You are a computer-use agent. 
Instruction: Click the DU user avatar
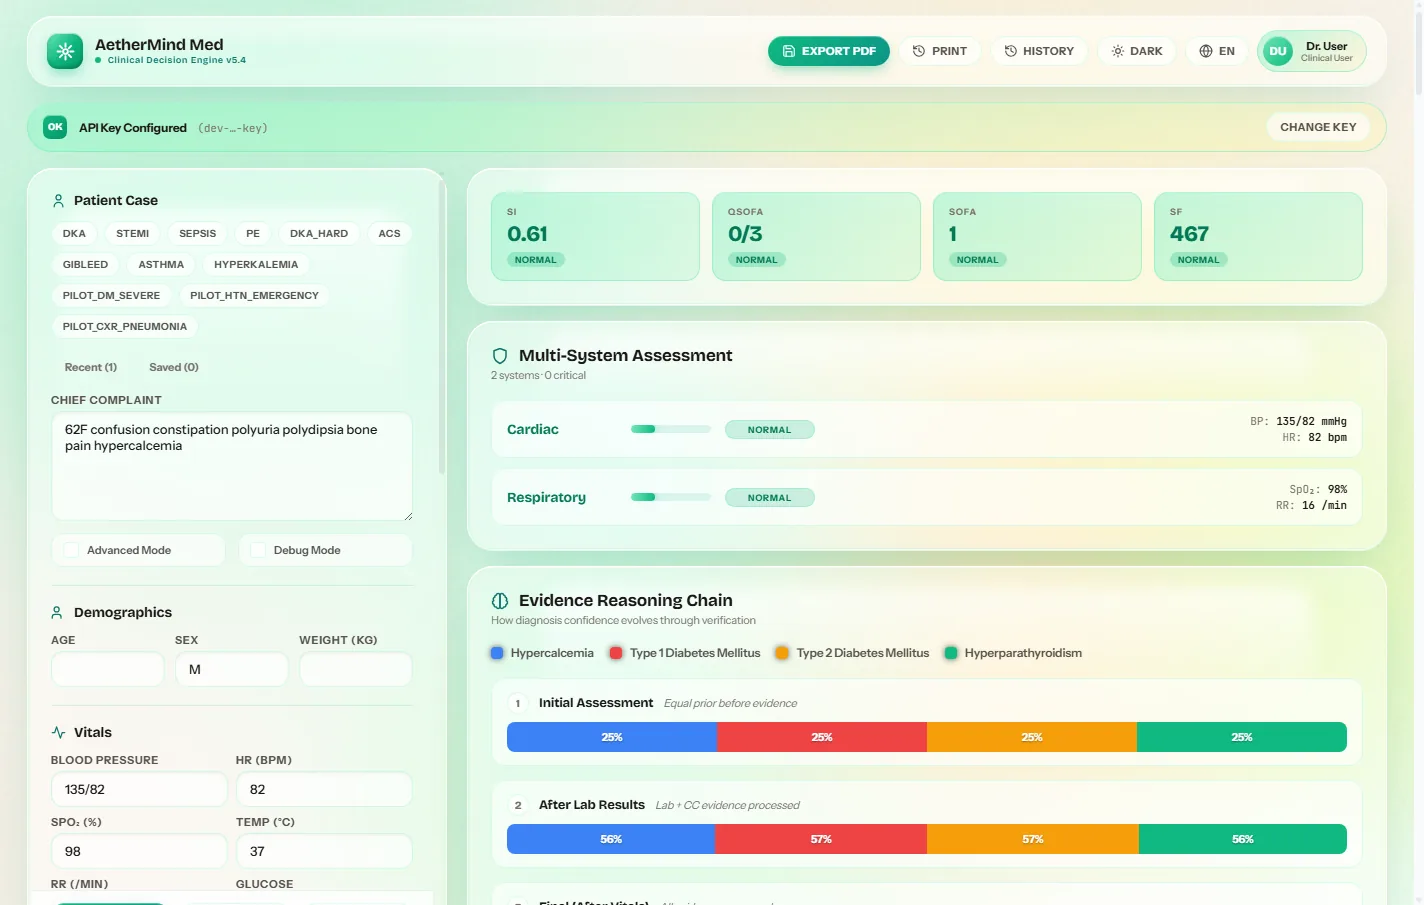1278,51
